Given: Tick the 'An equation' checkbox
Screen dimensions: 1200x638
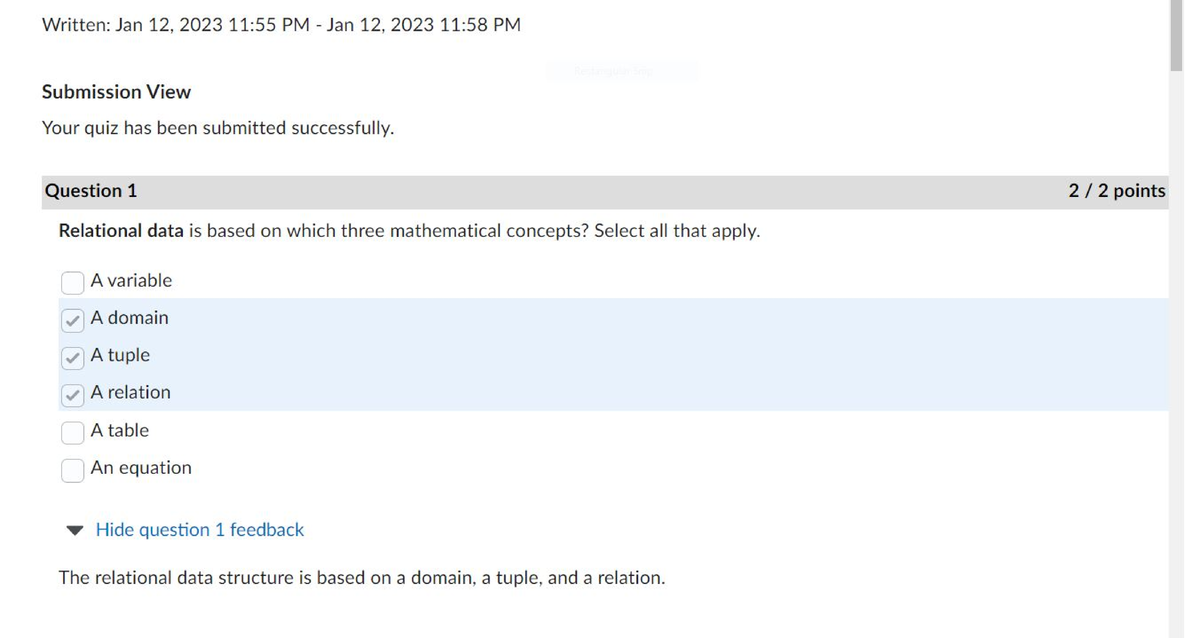Looking at the screenshot, I should [x=73, y=470].
